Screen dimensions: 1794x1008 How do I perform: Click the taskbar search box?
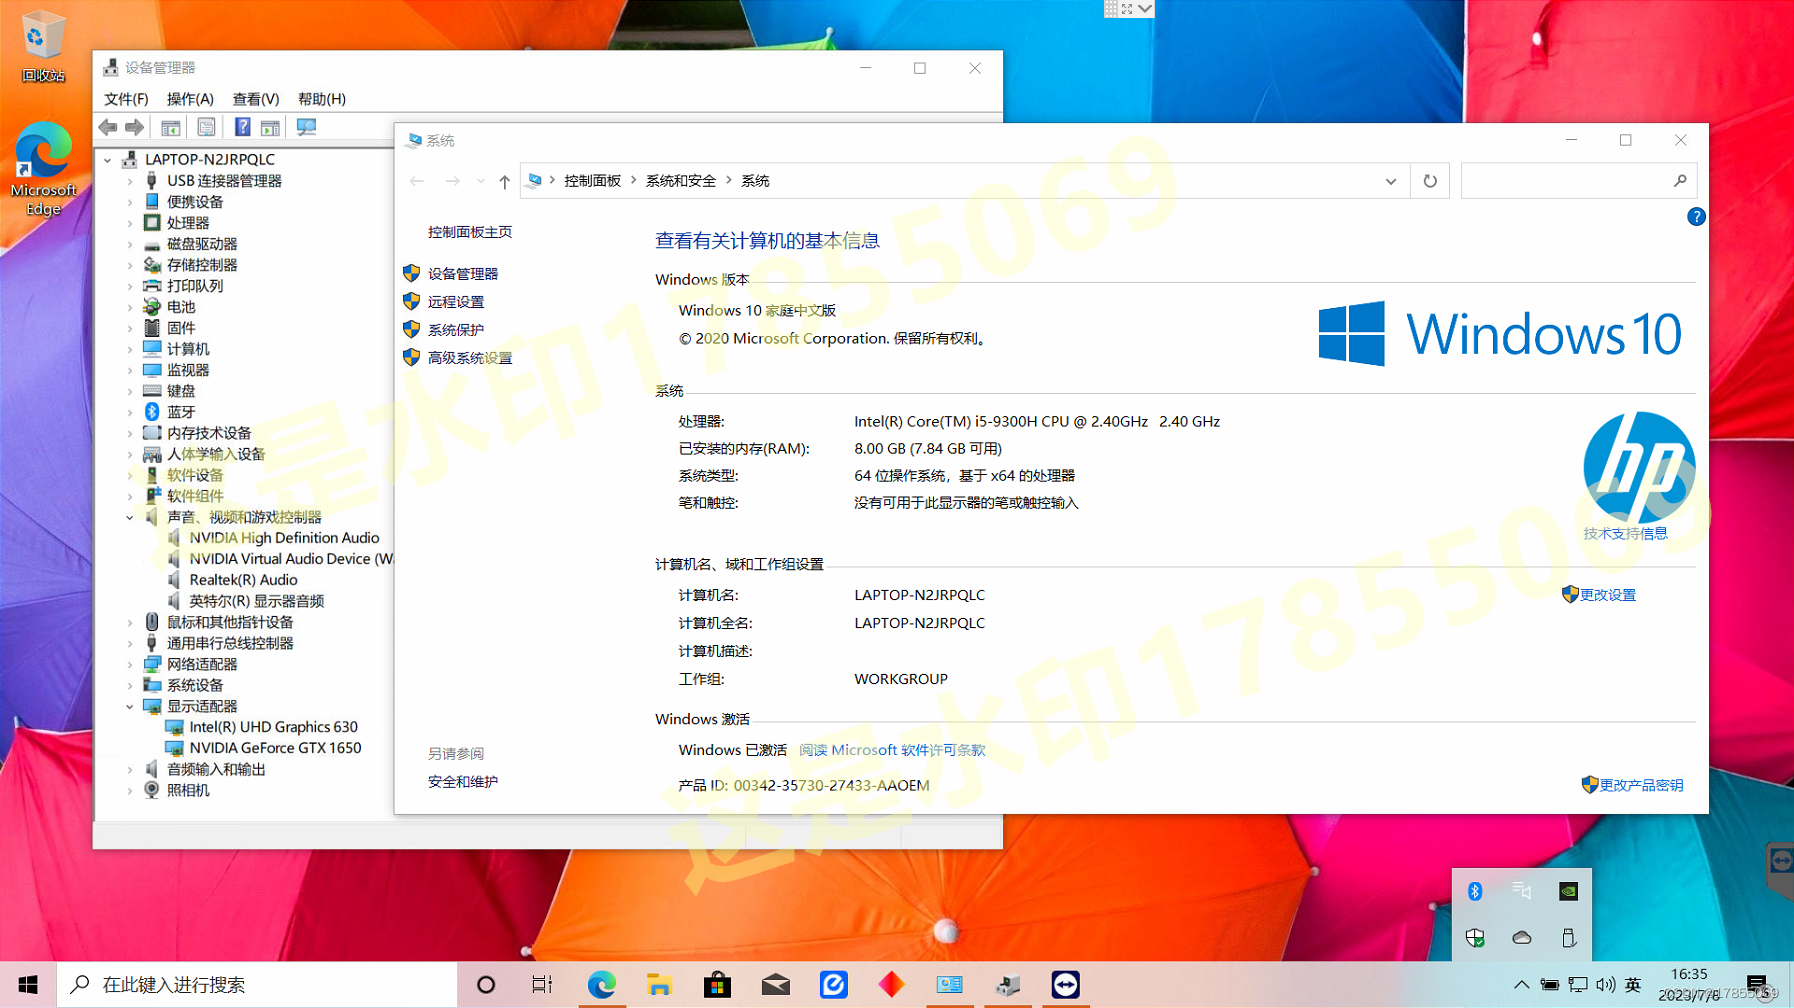pos(257,985)
